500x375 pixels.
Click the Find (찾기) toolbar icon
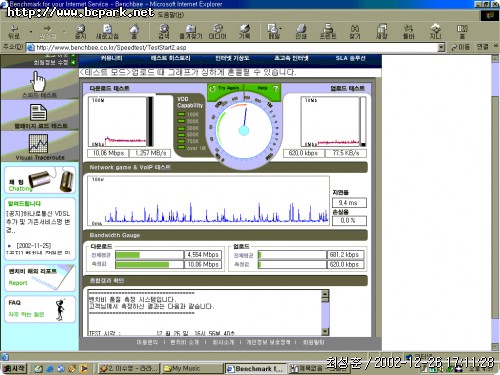pyautogui.click(x=355, y=32)
